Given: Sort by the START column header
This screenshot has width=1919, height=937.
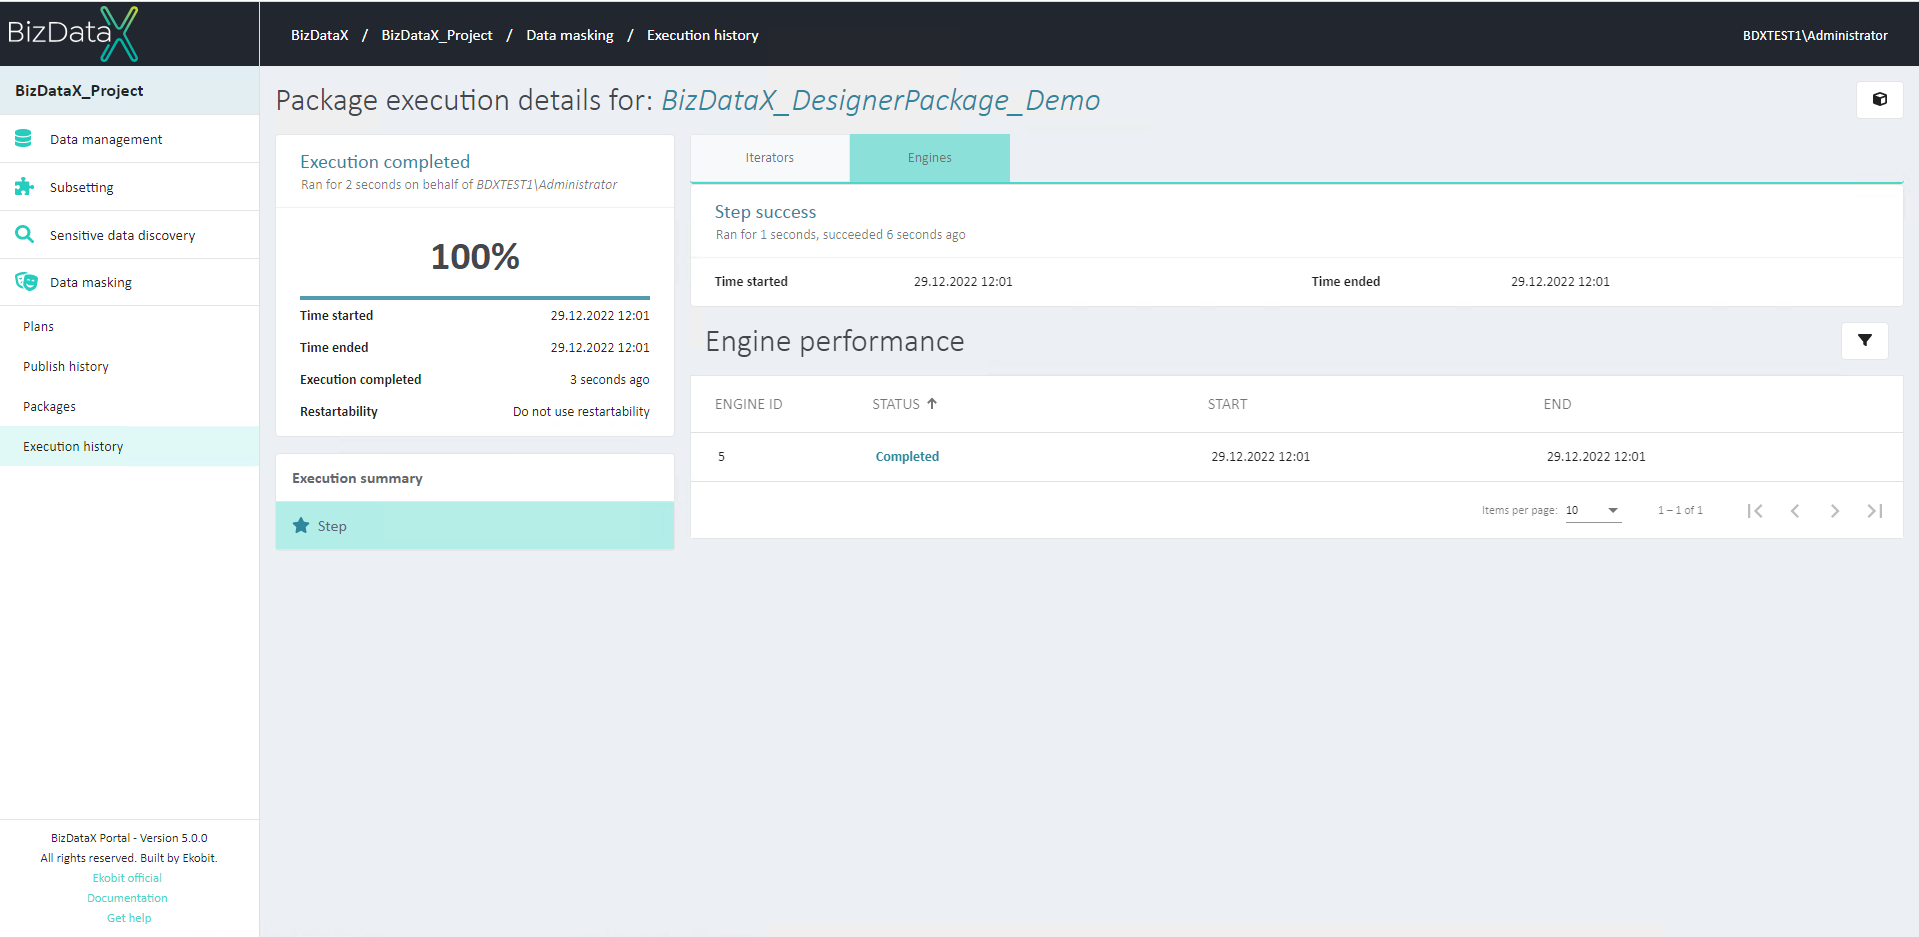Looking at the screenshot, I should (1227, 404).
